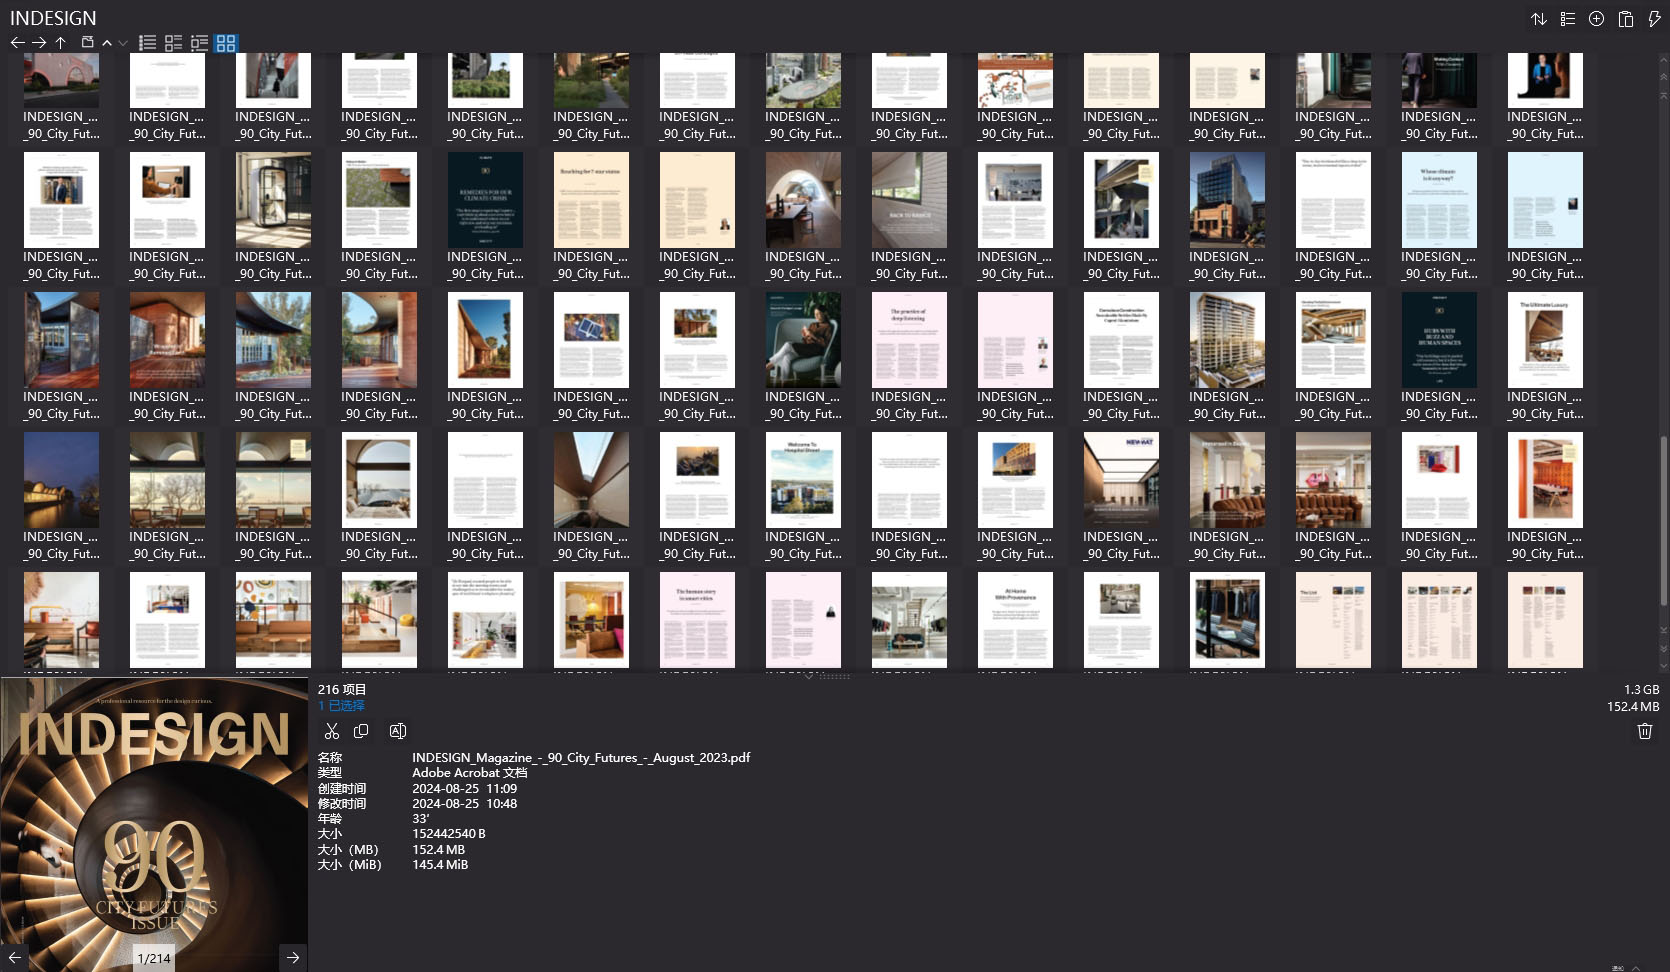Image resolution: width=1670 pixels, height=972 pixels.
Task: Click the '修改时间' property label
Action: (342, 804)
